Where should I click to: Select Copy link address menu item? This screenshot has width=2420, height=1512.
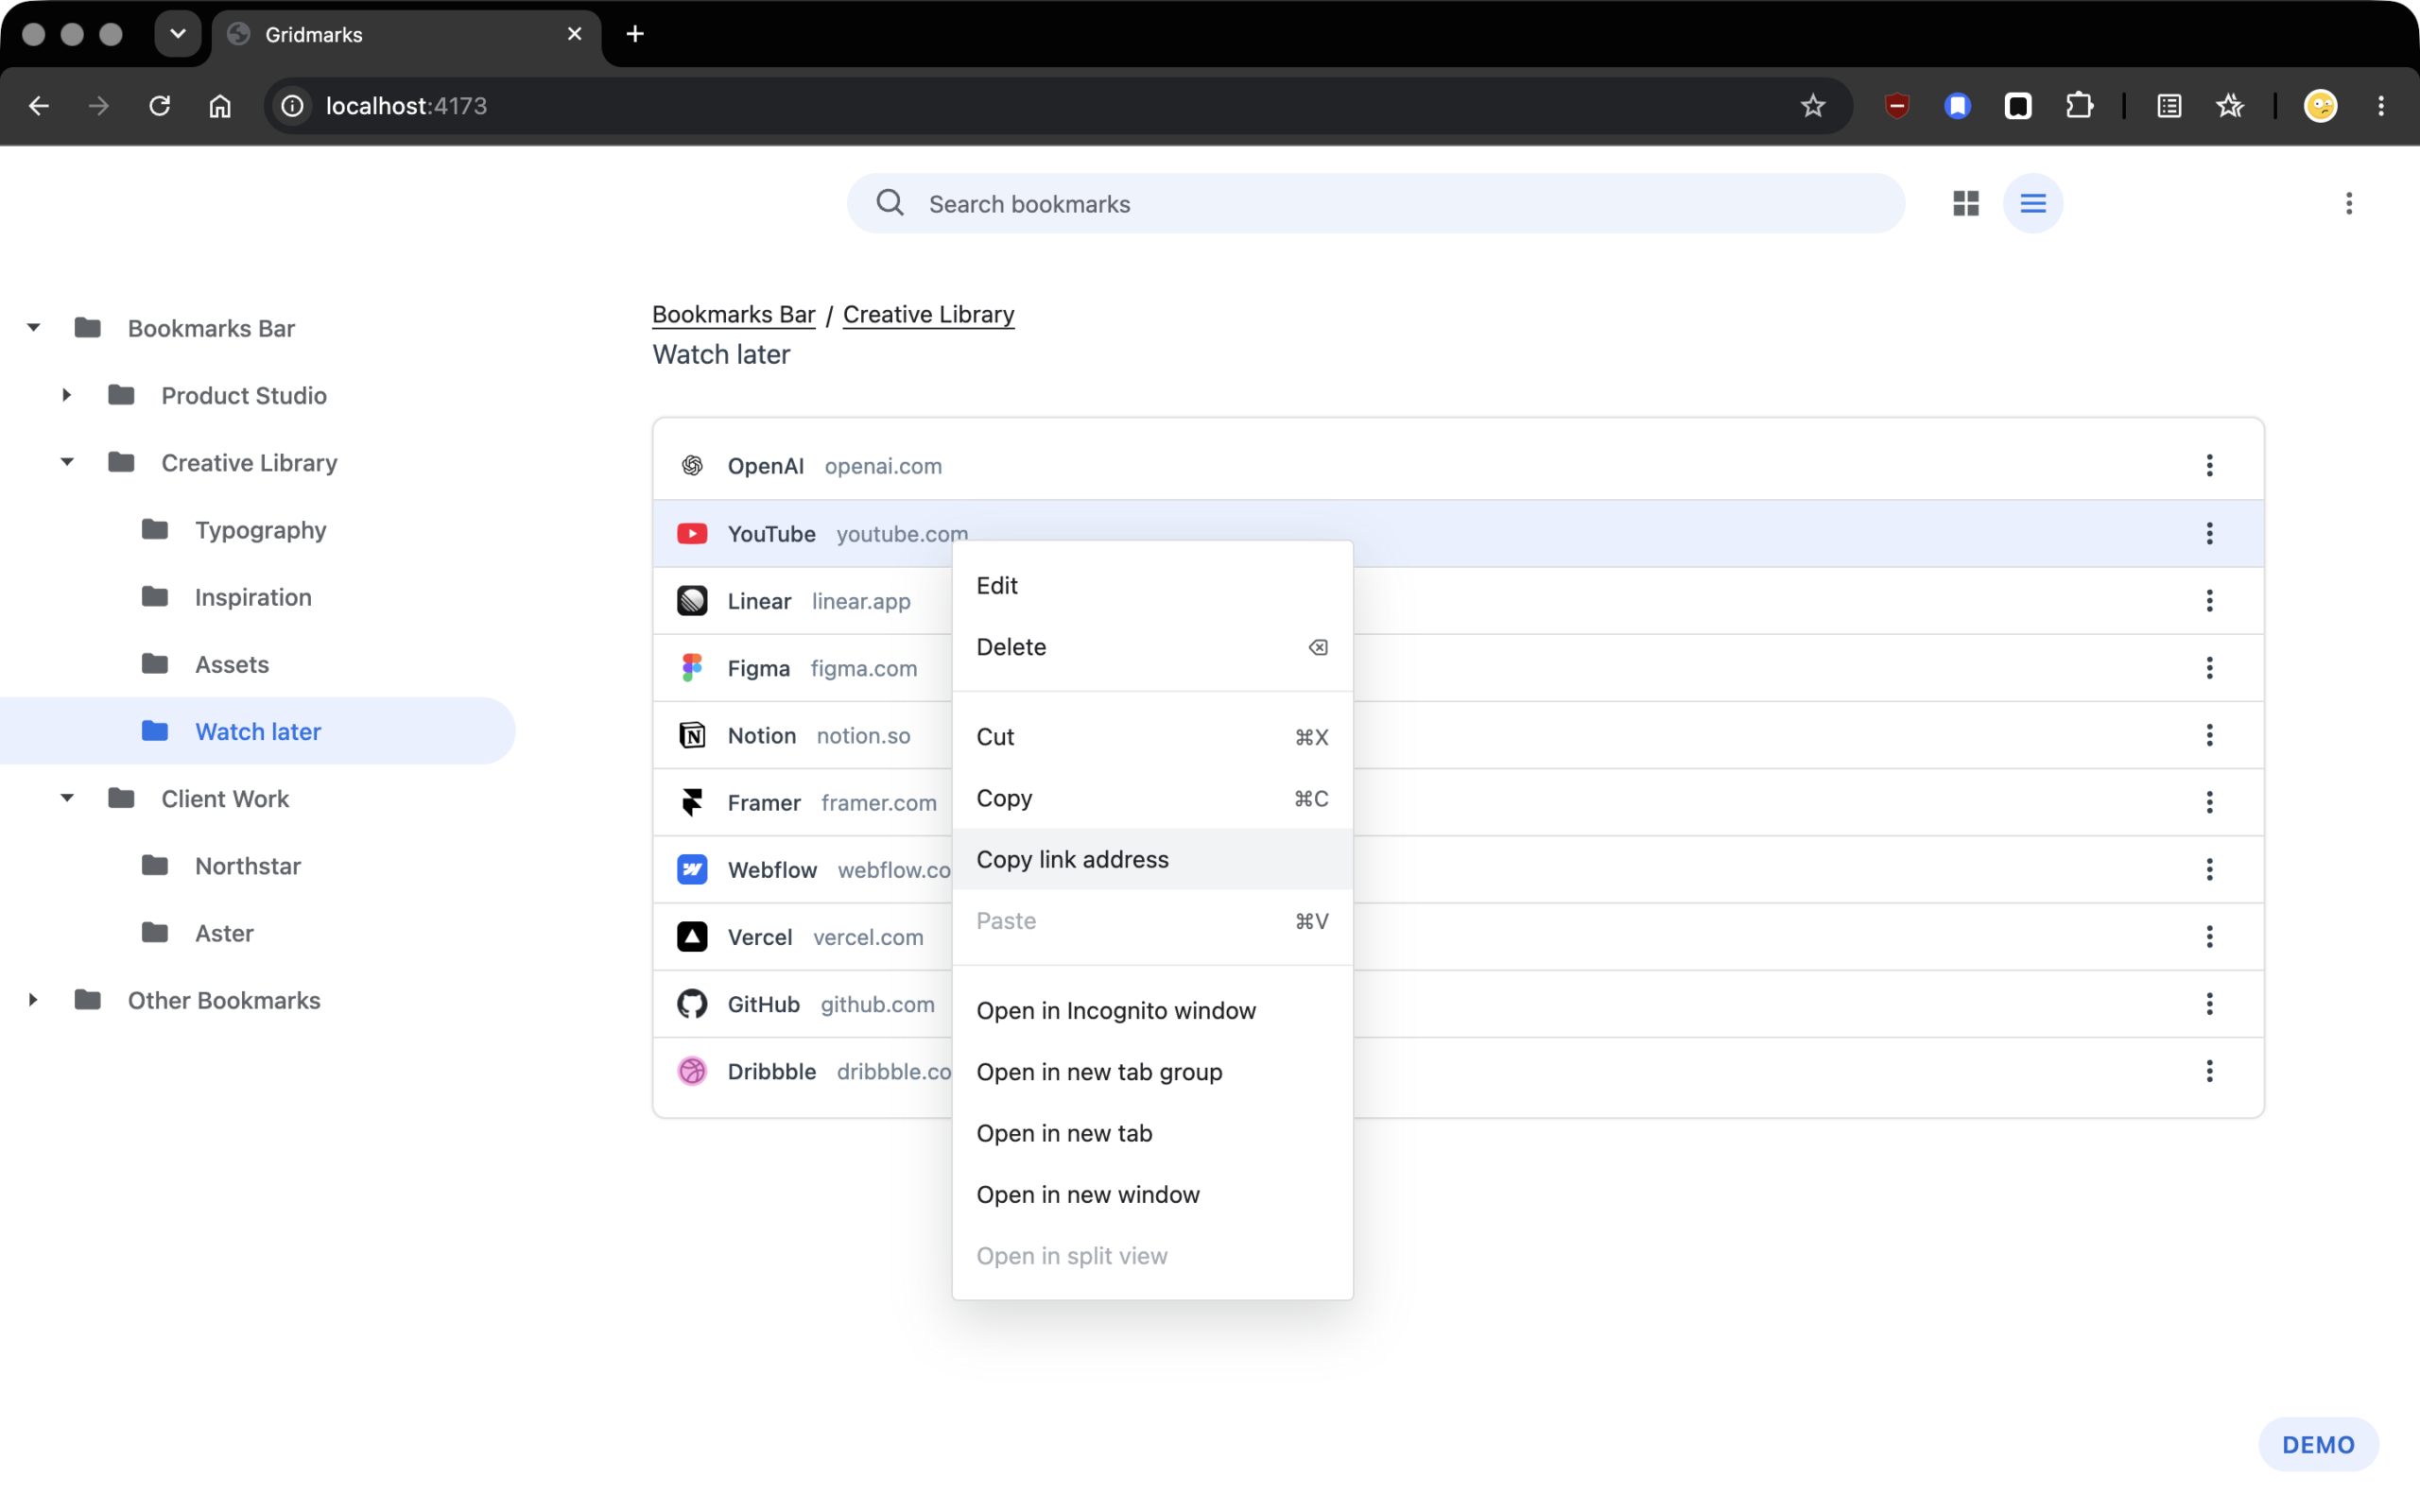point(1152,859)
